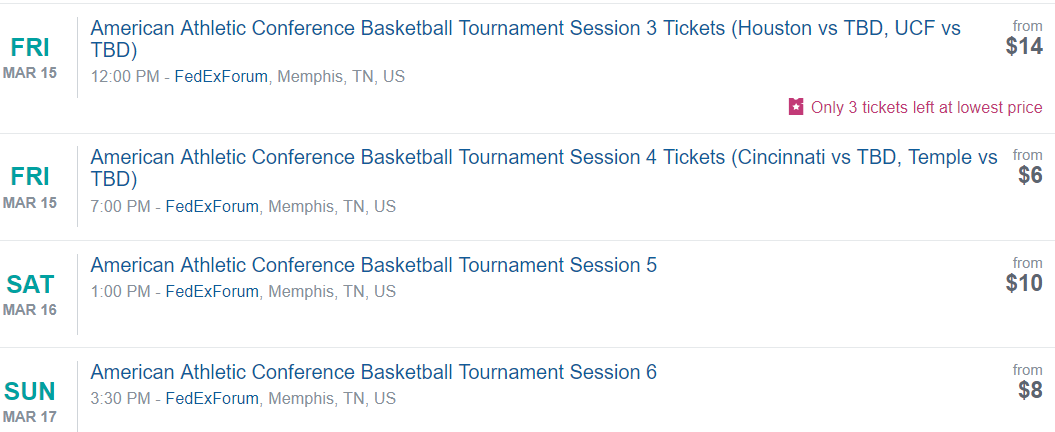Click the FRI MAR 15 date for Session 4
The height and width of the screenshot is (432, 1055).
[30, 187]
